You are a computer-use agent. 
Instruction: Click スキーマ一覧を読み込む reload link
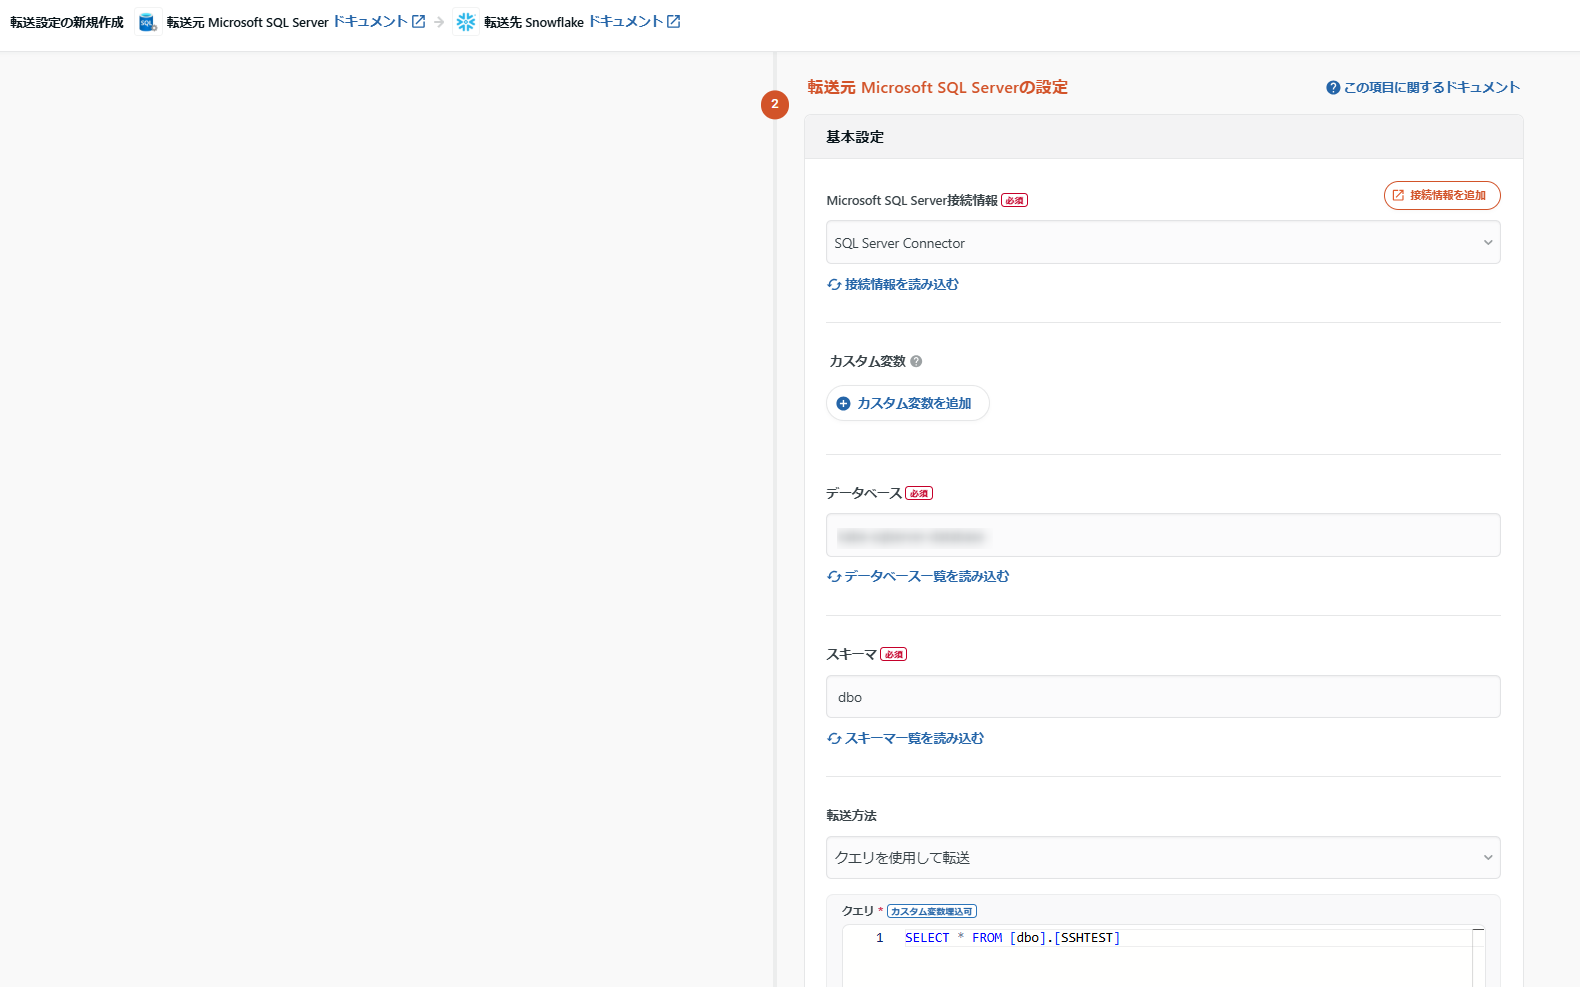point(906,739)
